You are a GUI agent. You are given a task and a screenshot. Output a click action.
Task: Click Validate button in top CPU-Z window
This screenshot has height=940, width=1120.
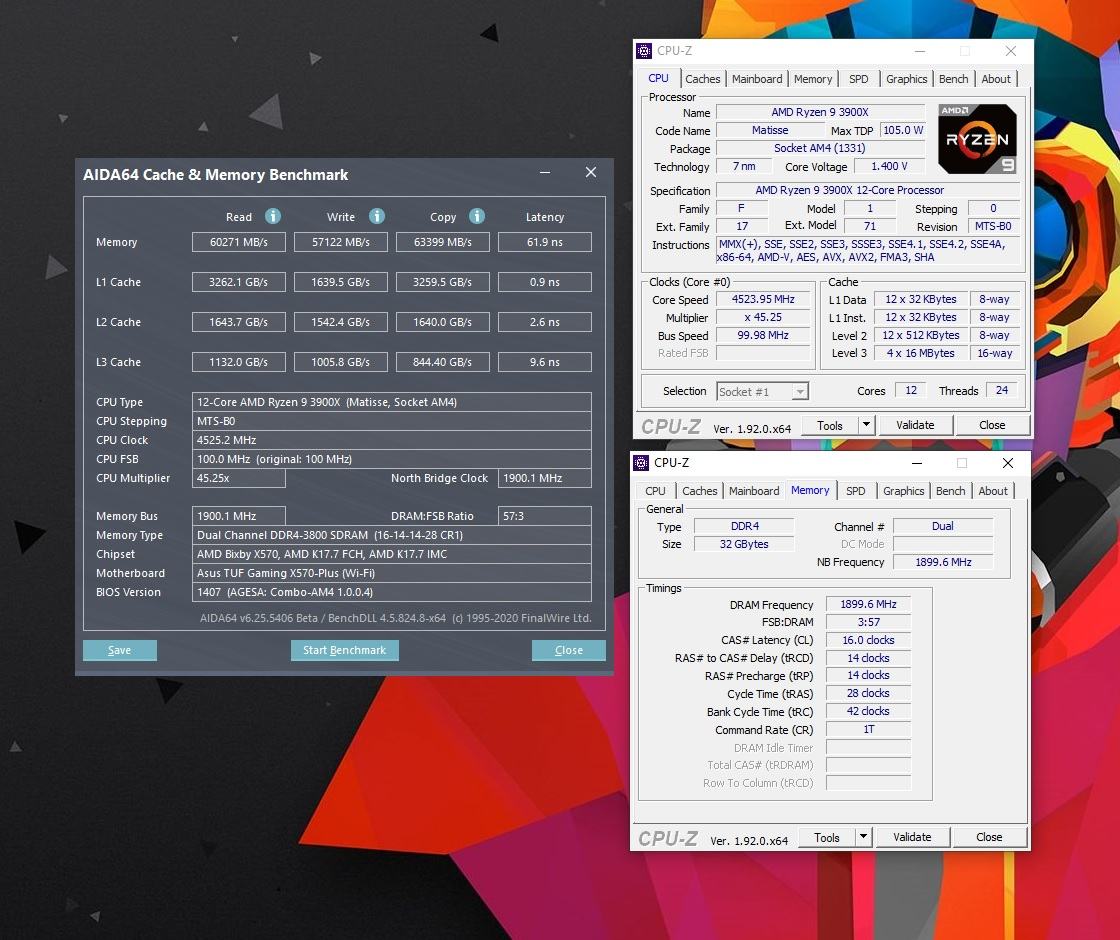(x=915, y=425)
